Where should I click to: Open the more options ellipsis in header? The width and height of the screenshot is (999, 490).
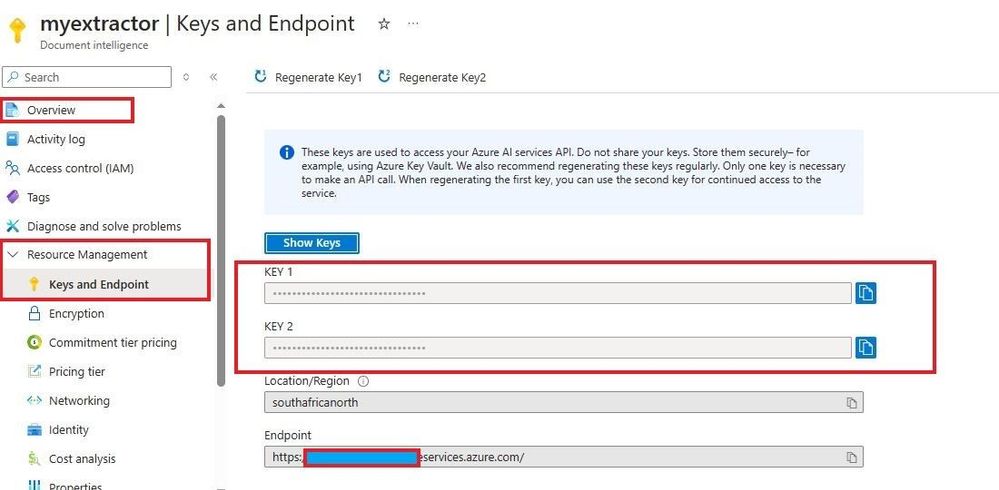(x=413, y=24)
